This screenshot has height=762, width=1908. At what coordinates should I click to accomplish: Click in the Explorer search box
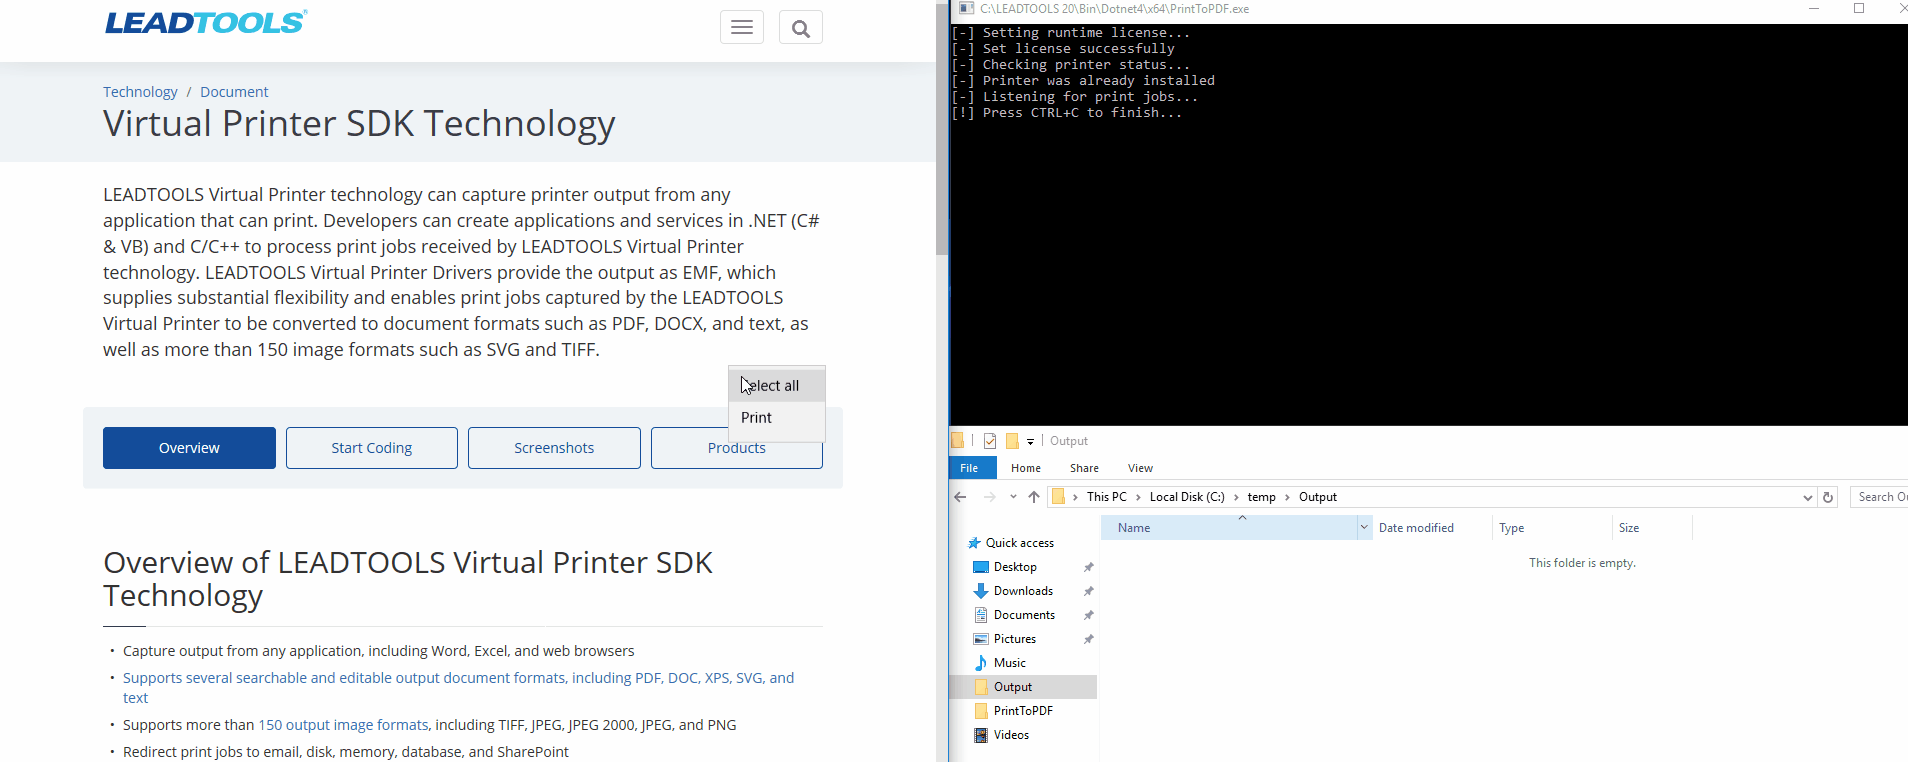(1879, 497)
